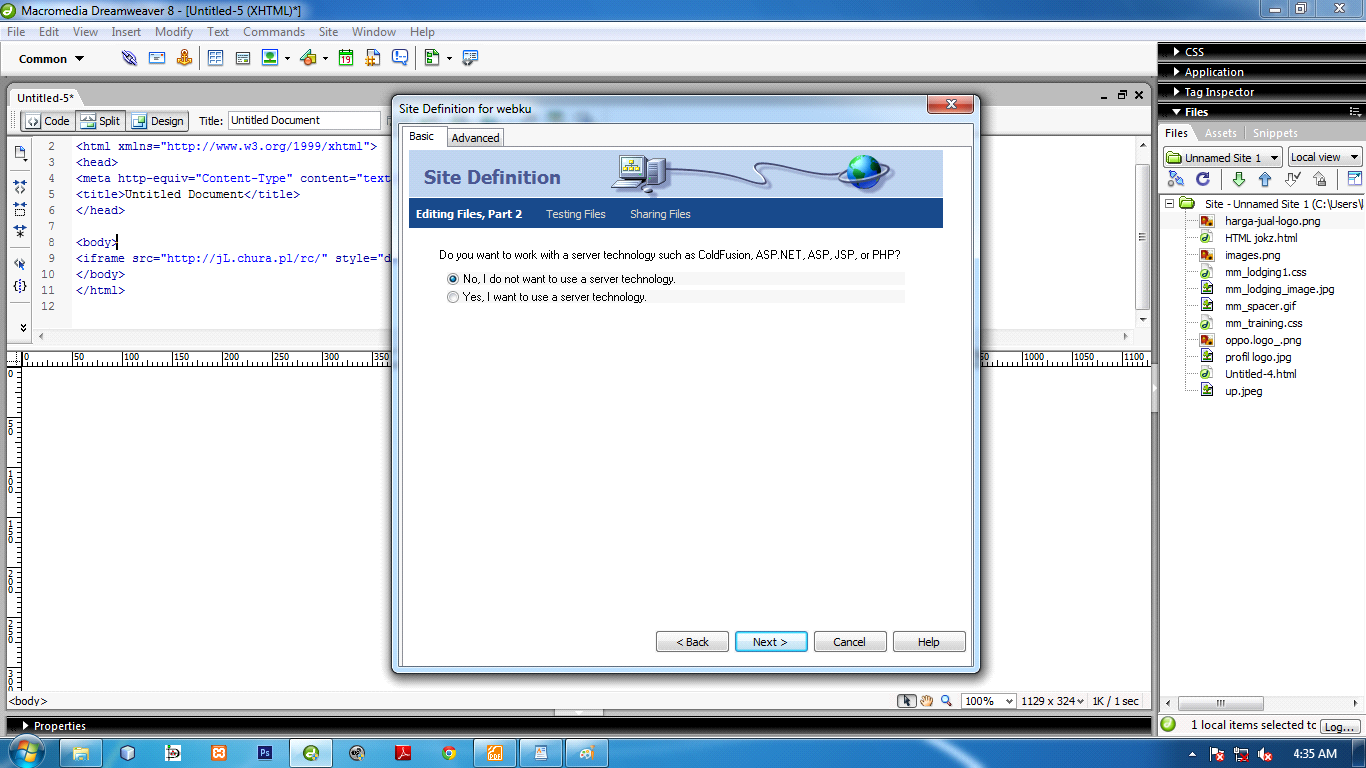
Task: Select 'Yes, I want to use' server option
Action: [454, 297]
